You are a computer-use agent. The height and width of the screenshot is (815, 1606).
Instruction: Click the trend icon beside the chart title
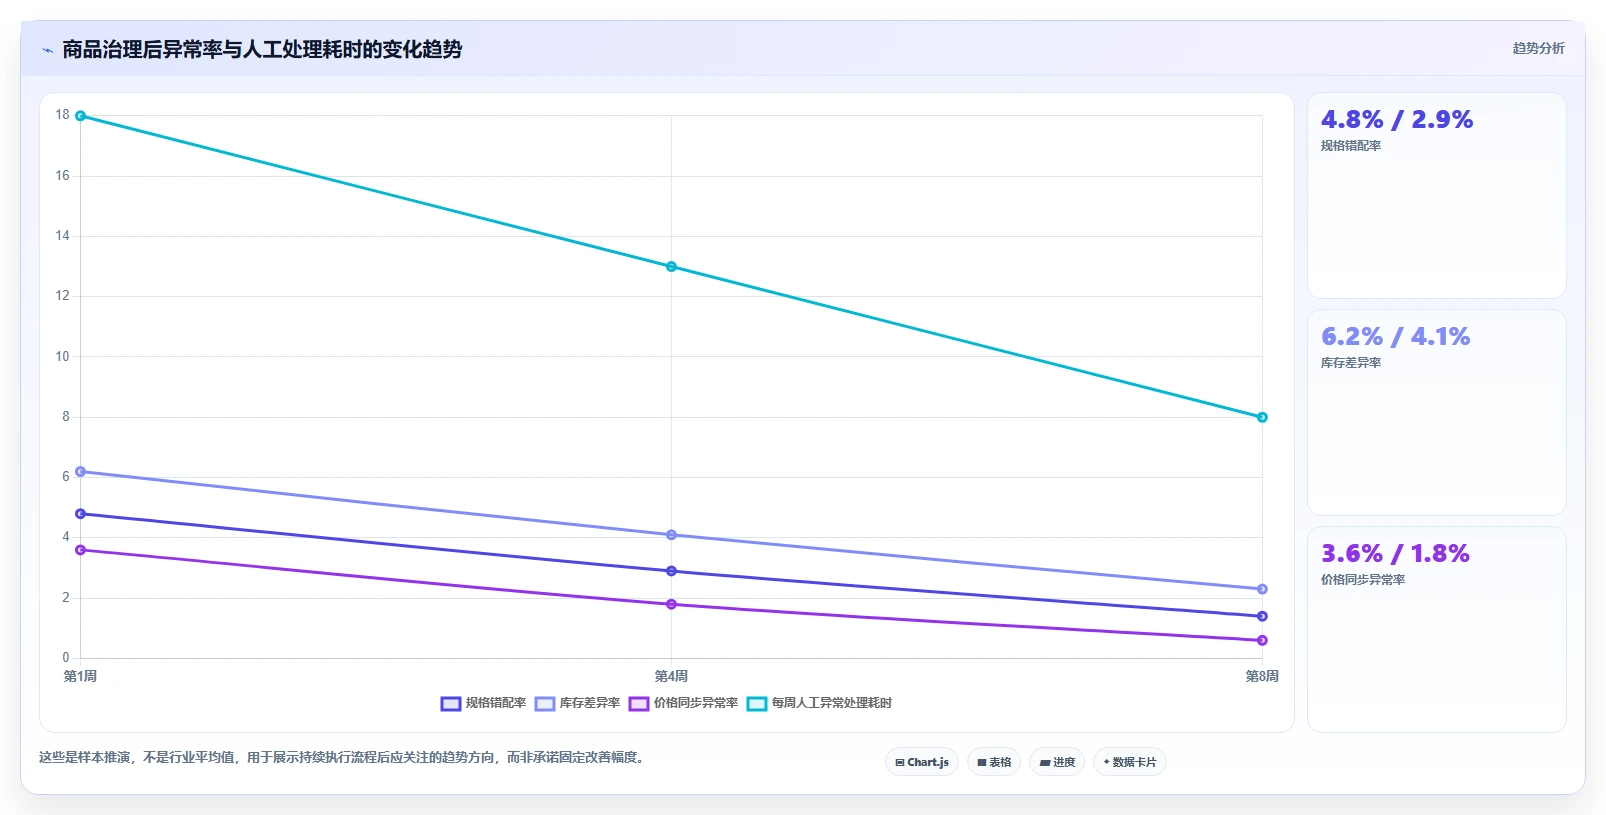click(x=47, y=50)
